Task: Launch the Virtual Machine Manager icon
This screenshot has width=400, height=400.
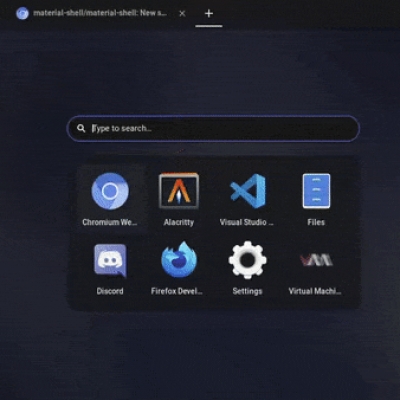Action: (316, 260)
